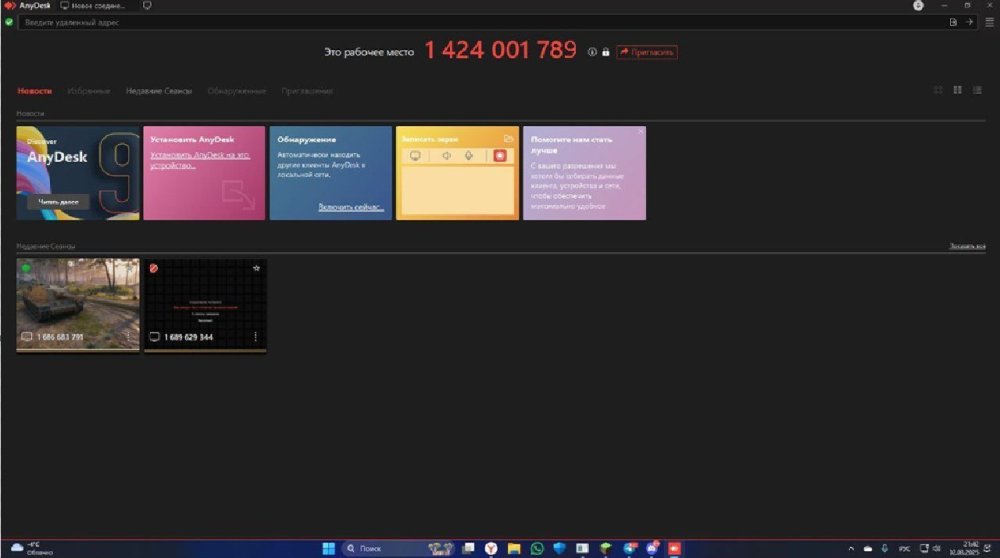Click the workplace ID 1 424 001 789
The height and width of the screenshot is (558, 1000).
[x=501, y=50]
